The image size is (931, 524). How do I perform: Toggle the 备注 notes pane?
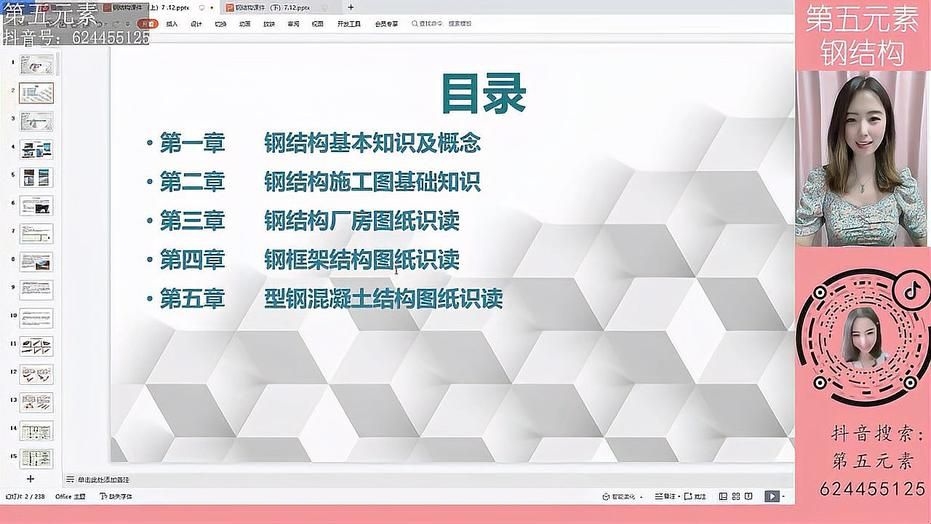[x=665, y=497]
